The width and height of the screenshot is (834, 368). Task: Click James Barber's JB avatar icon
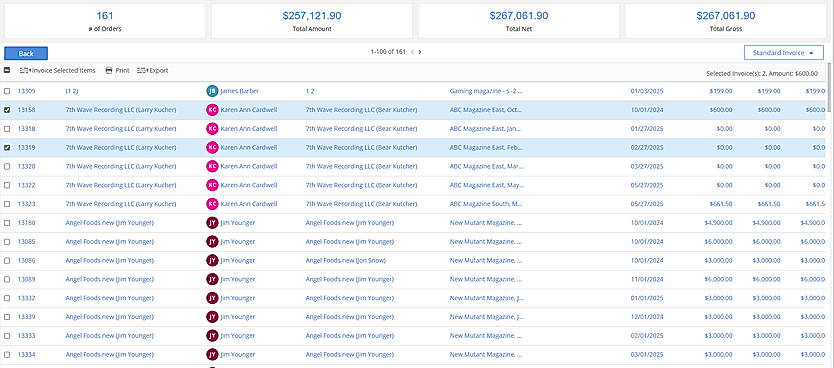[212, 91]
